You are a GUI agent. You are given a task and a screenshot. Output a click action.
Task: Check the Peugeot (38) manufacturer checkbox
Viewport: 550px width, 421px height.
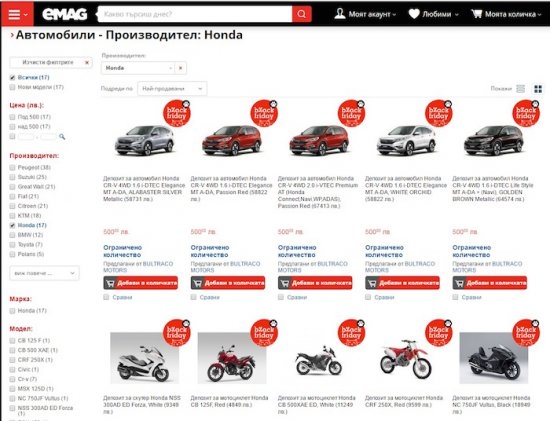(x=12, y=168)
